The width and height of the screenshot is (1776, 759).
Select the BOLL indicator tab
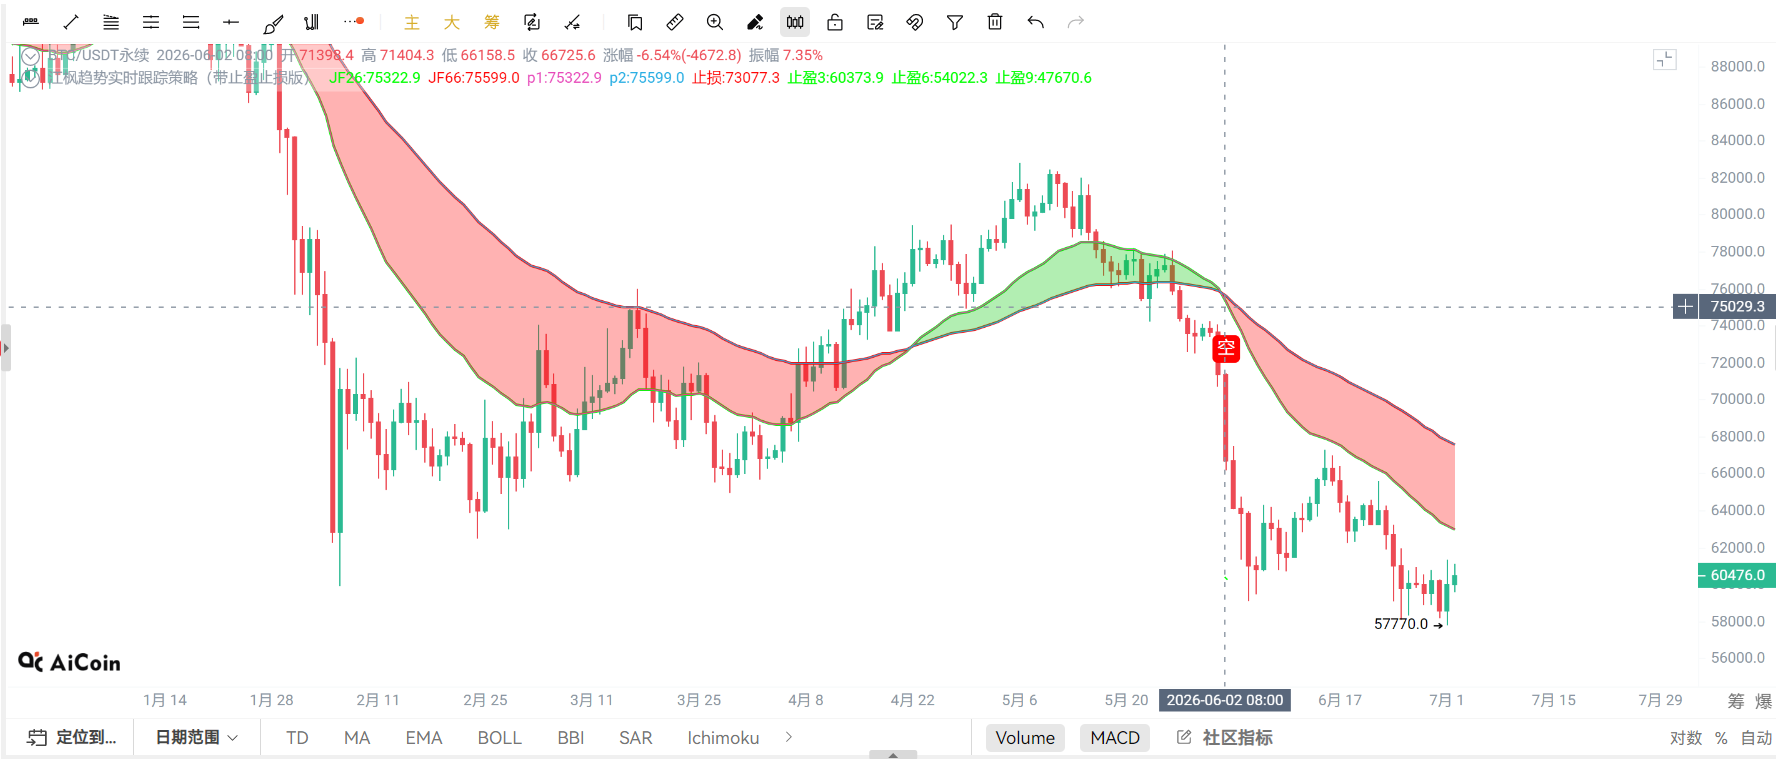tap(500, 738)
